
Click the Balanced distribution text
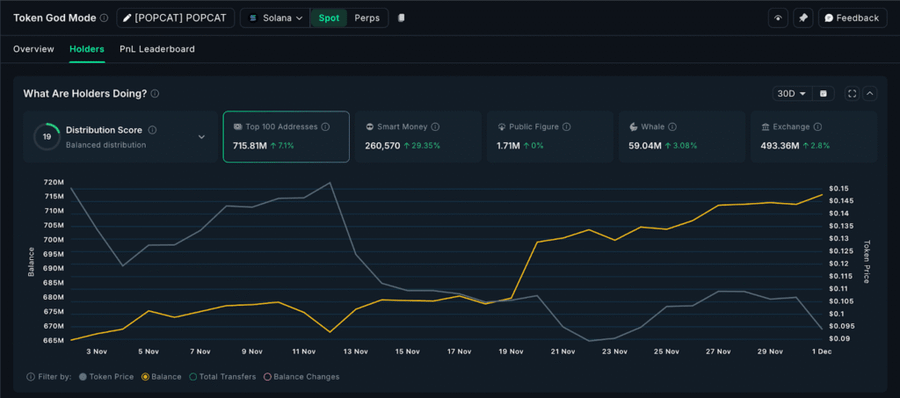pos(106,145)
